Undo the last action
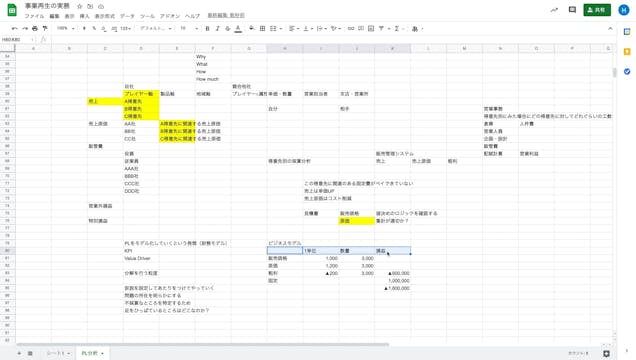Image resolution: width=636 pixels, height=360 pixels. click(x=15, y=28)
